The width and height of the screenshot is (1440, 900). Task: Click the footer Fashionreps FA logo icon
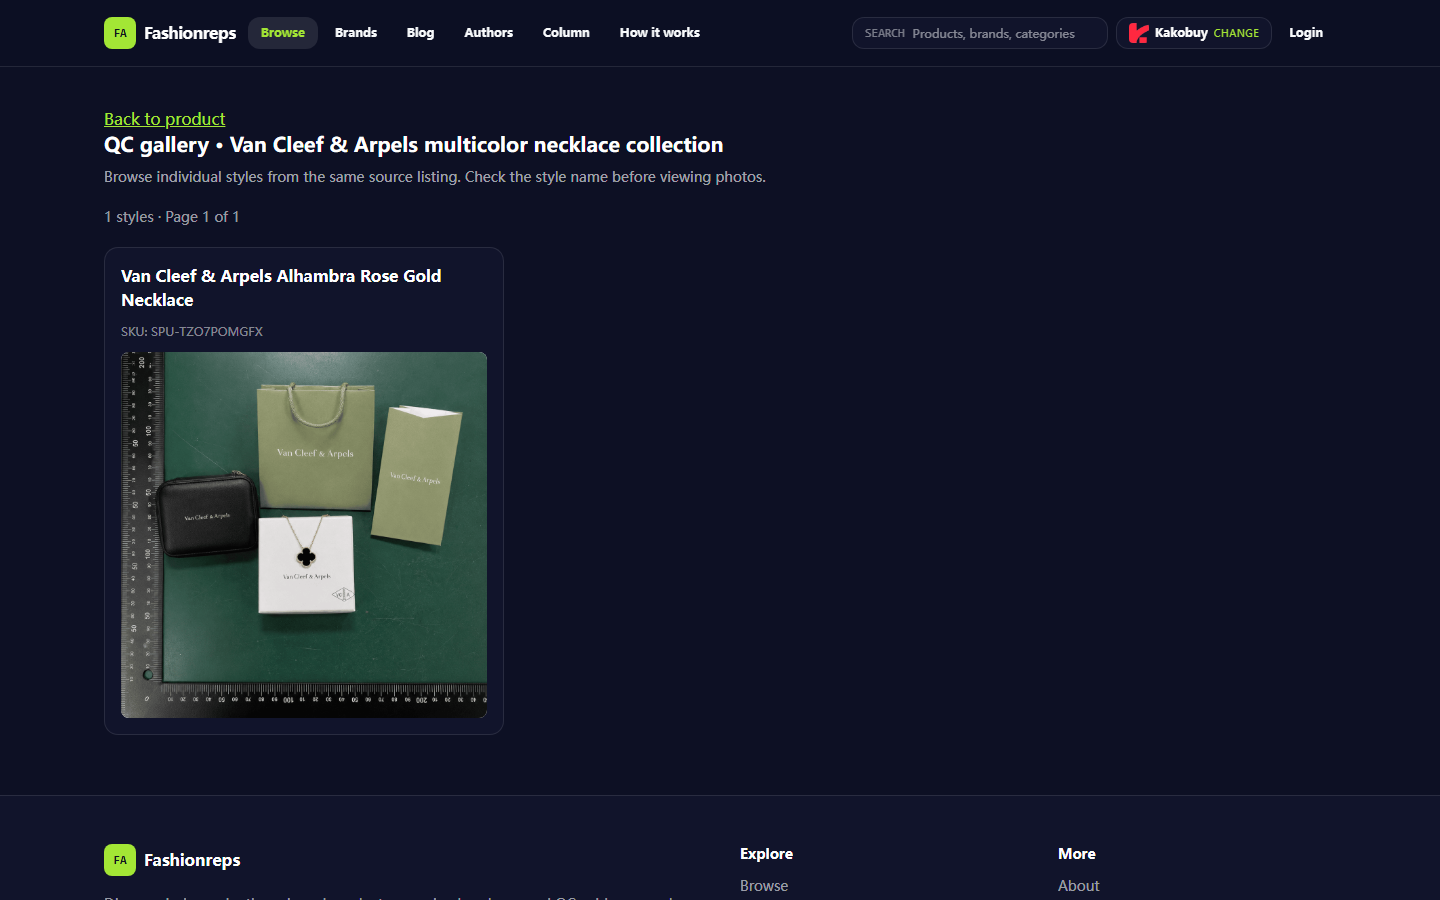[x=120, y=860]
